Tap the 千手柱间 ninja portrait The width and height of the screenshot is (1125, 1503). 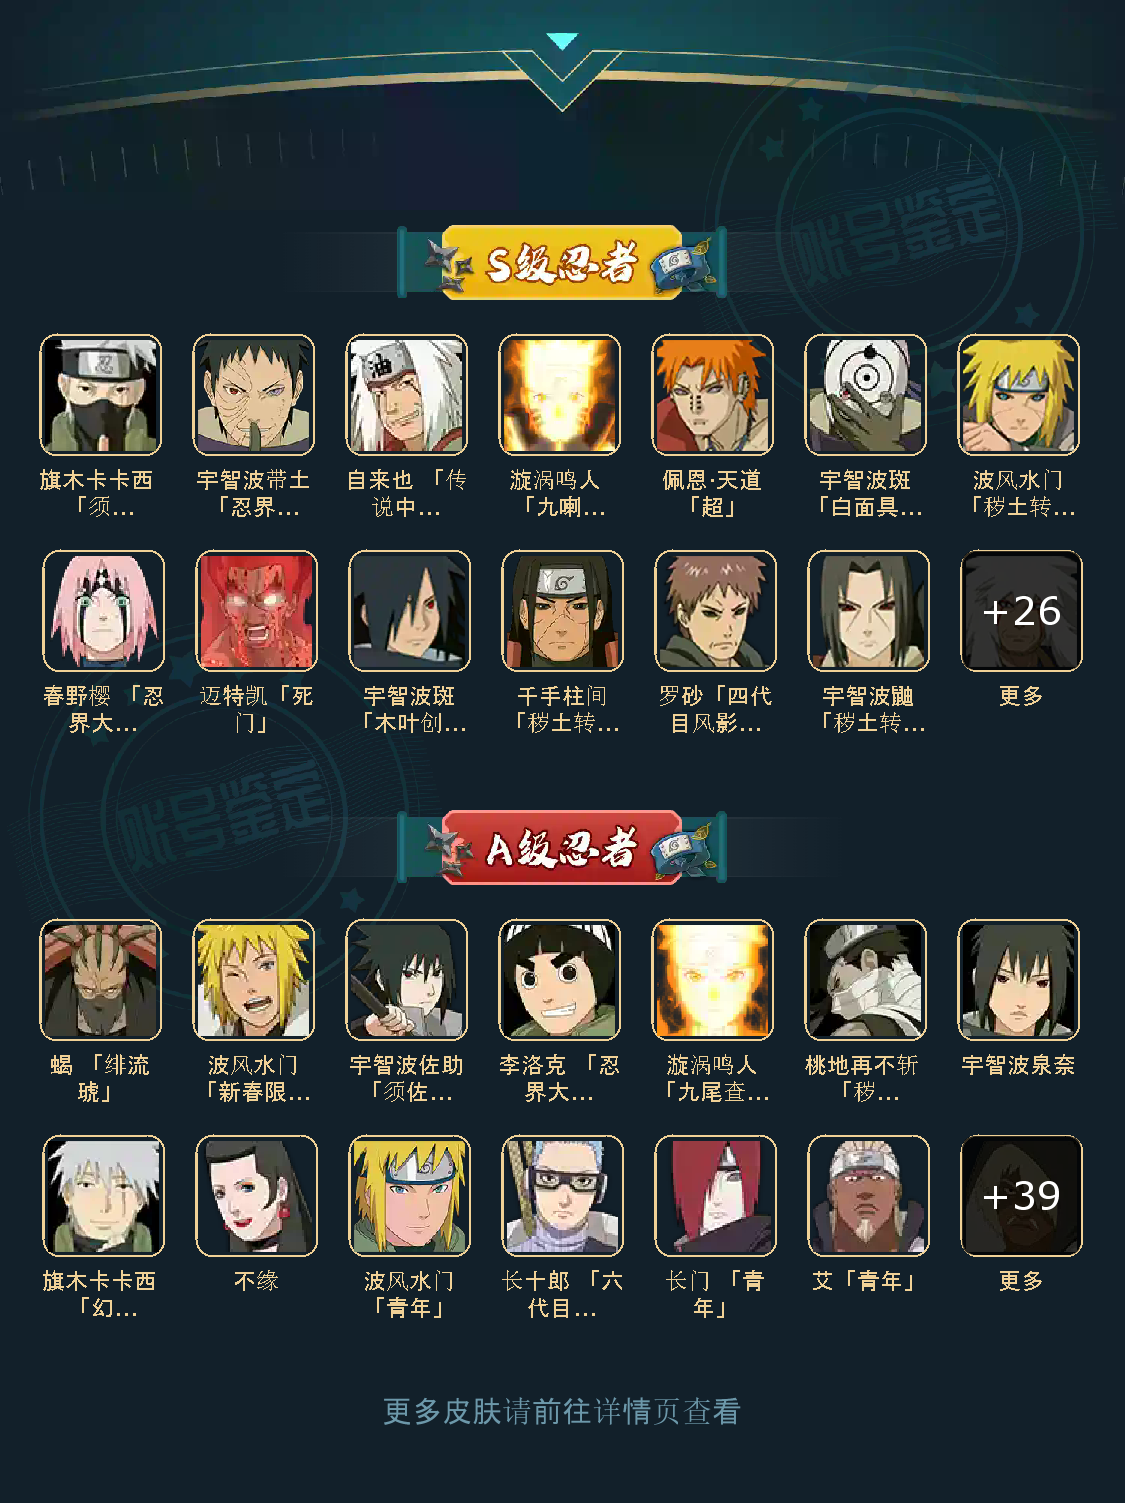coord(562,611)
